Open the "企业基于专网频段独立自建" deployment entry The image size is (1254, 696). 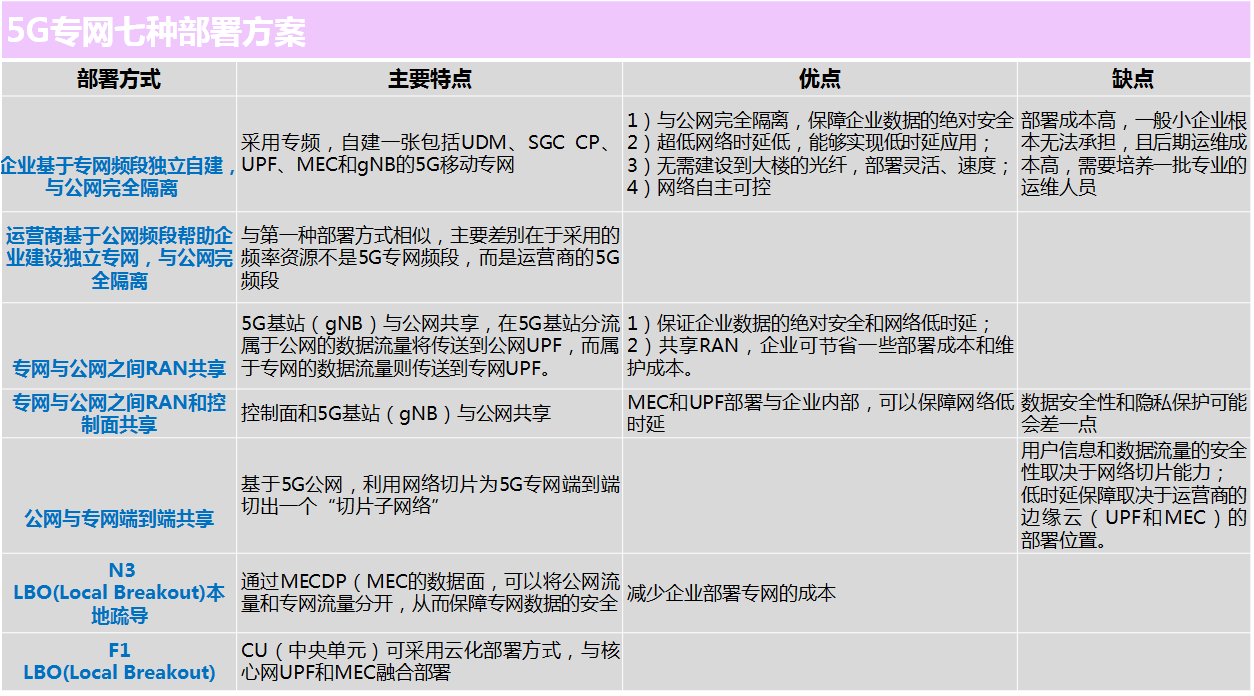tap(119, 176)
